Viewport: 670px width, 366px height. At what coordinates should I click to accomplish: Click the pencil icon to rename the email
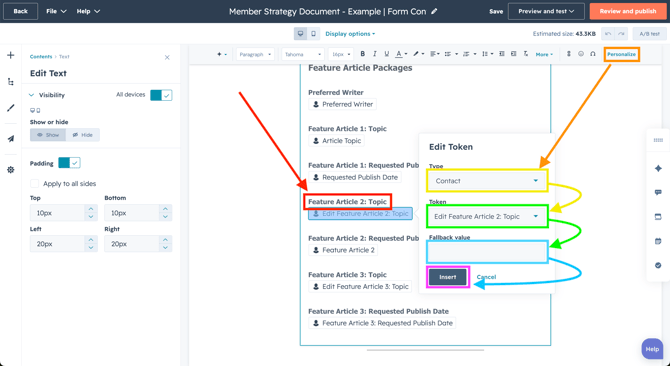tap(434, 12)
